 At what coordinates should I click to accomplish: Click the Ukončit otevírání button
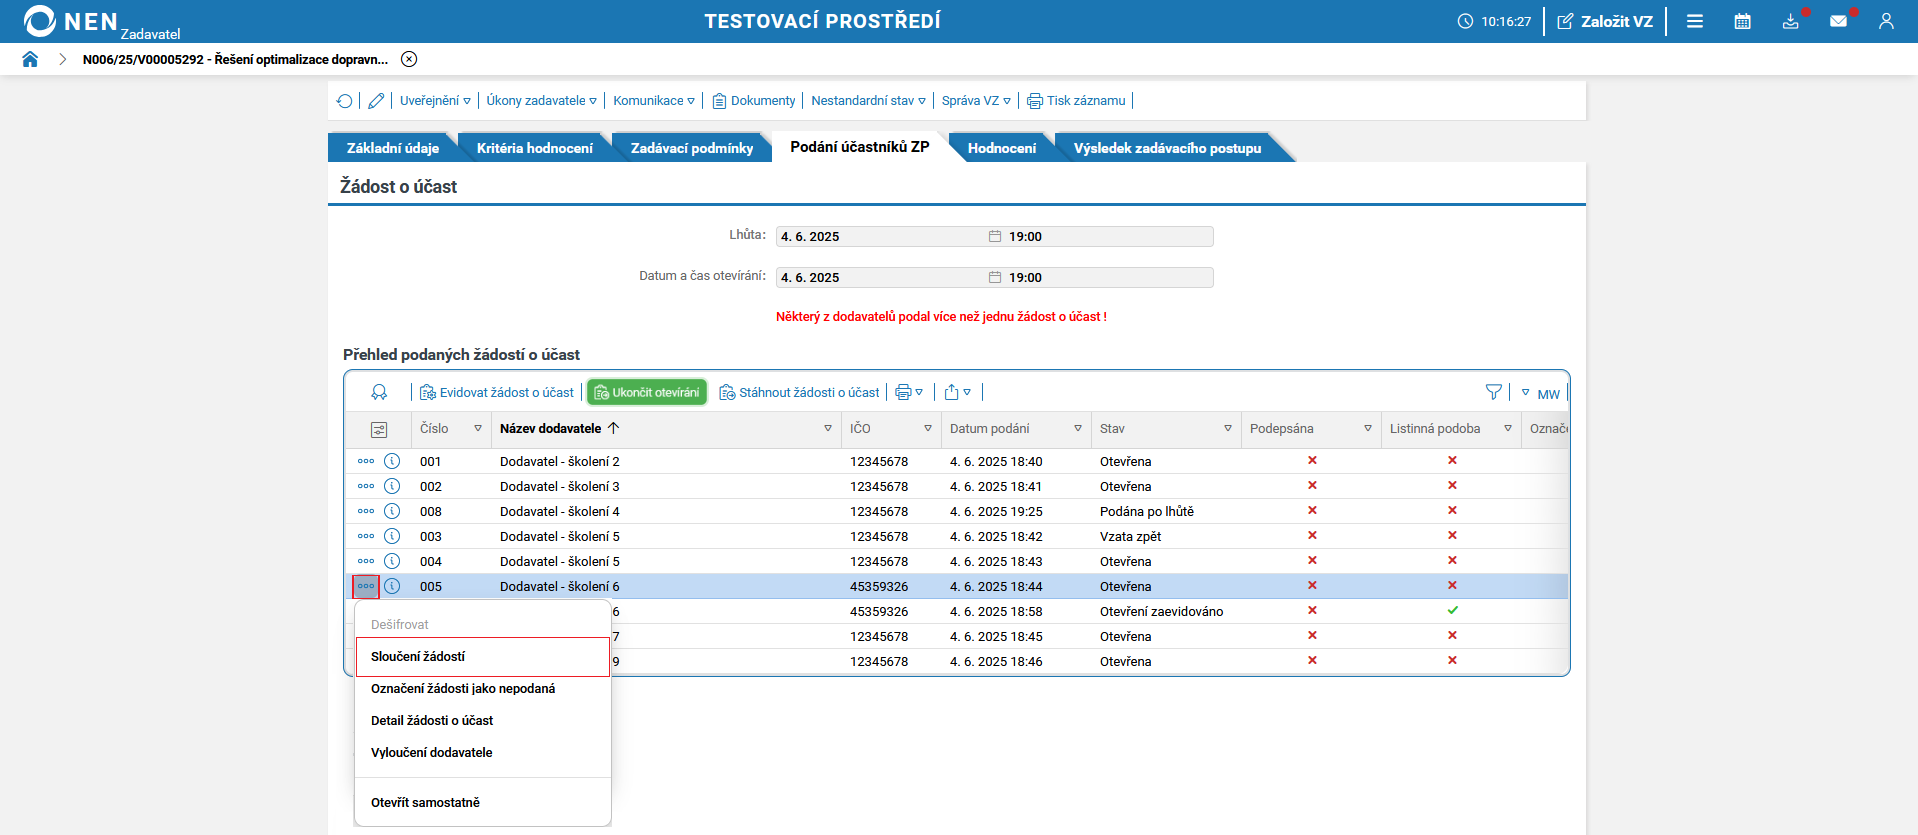(x=647, y=393)
